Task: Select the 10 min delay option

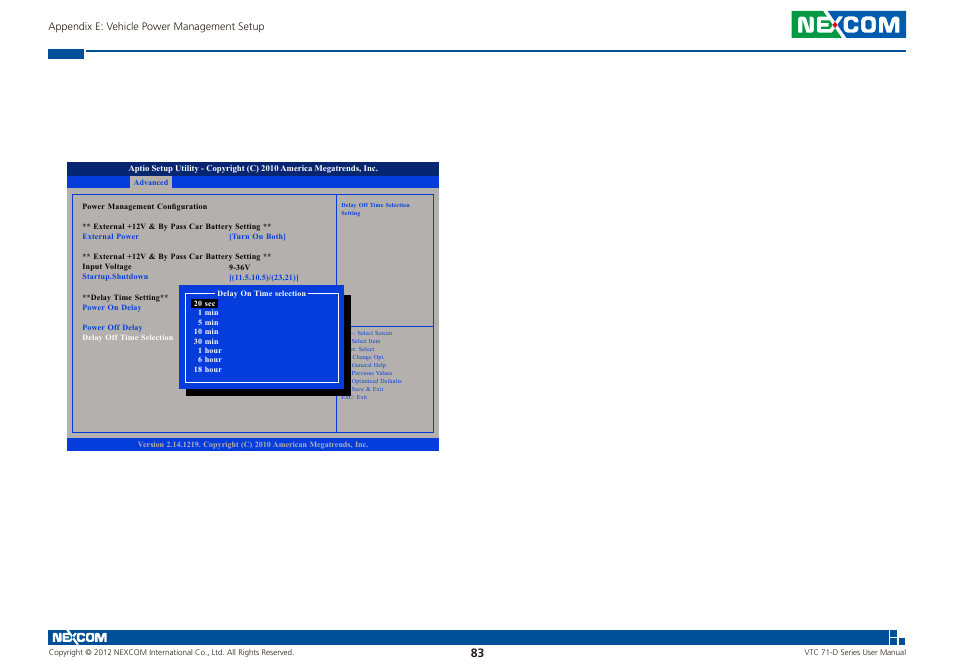Action: click(206, 331)
